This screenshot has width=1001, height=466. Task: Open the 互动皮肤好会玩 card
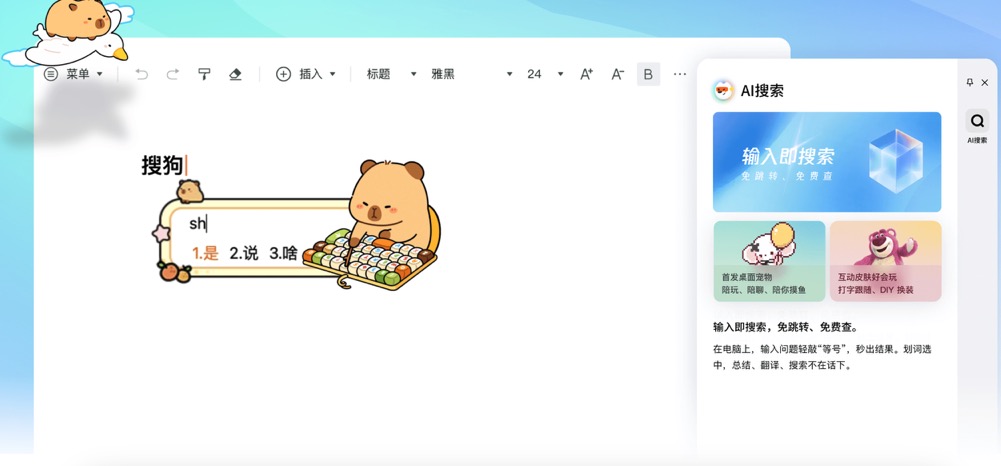[x=885, y=261]
